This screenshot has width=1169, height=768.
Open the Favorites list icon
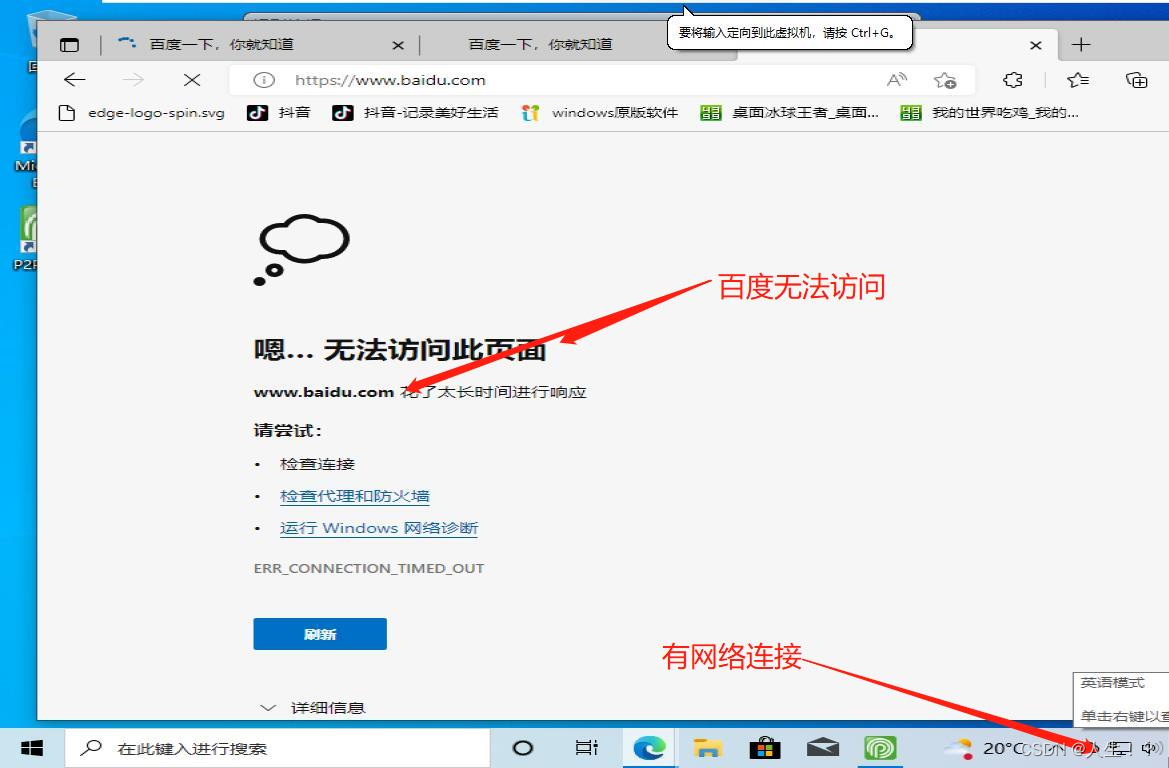click(1077, 80)
